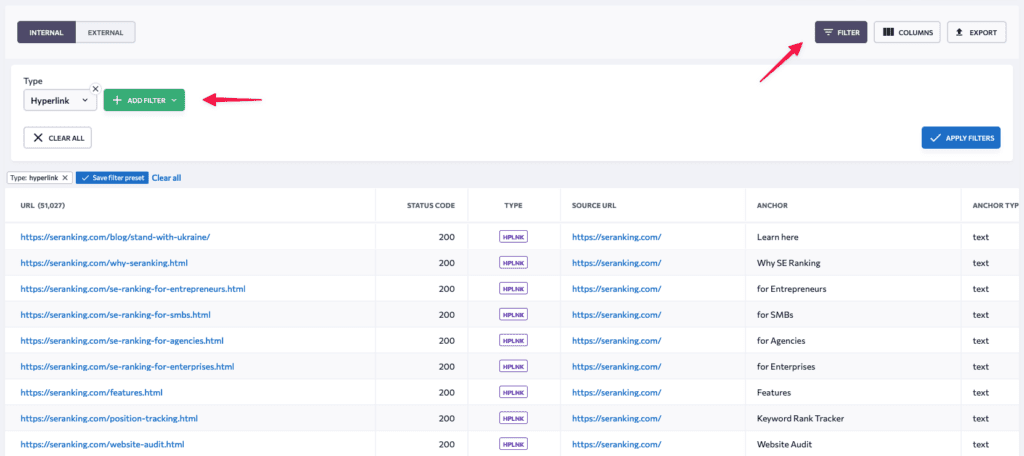Click the Clear All button
1024x456 pixels.
click(x=59, y=138)
